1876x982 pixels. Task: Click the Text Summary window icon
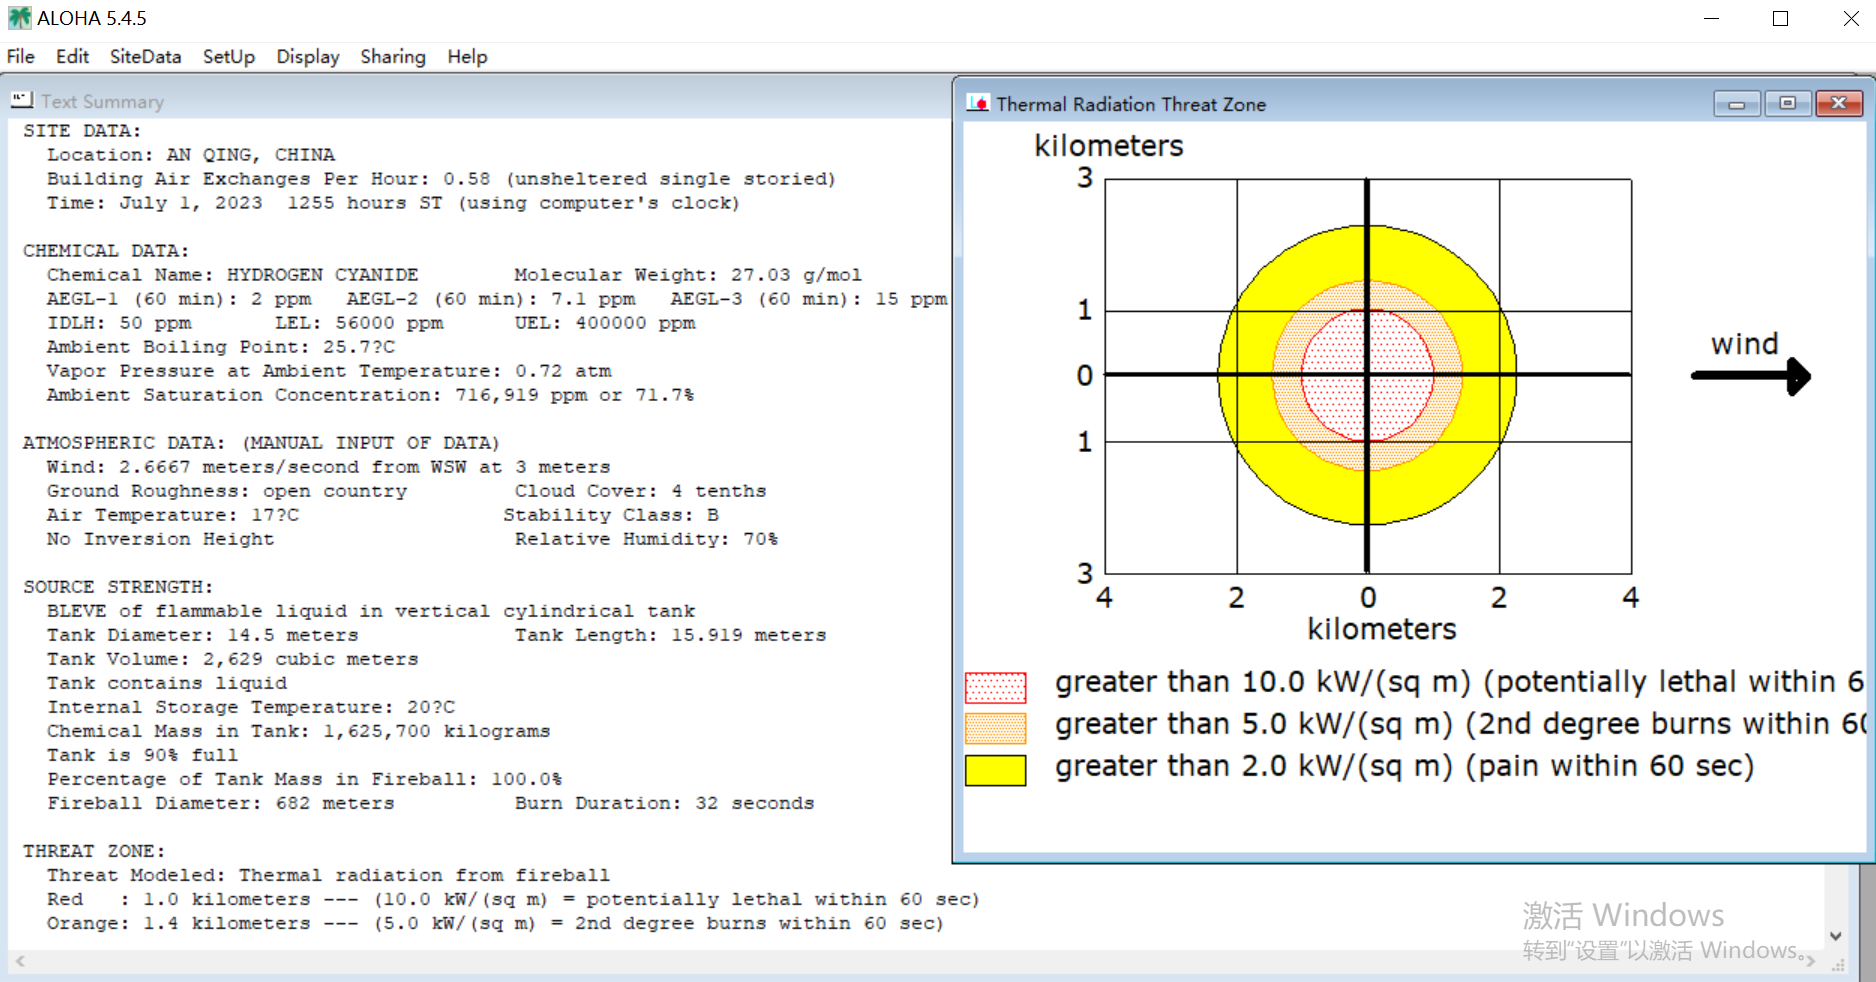pyautogui.click(x=22, y=100)
